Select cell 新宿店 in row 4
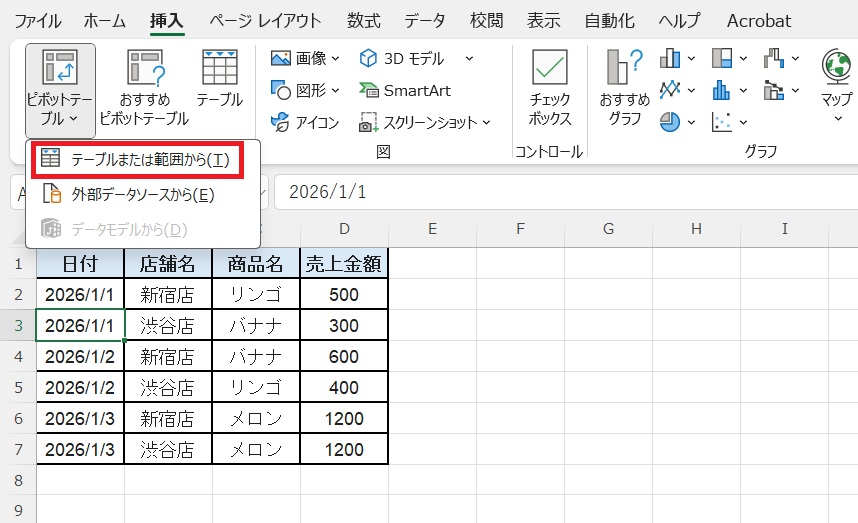Screen dimensions: 858x523 pos(167,357)
